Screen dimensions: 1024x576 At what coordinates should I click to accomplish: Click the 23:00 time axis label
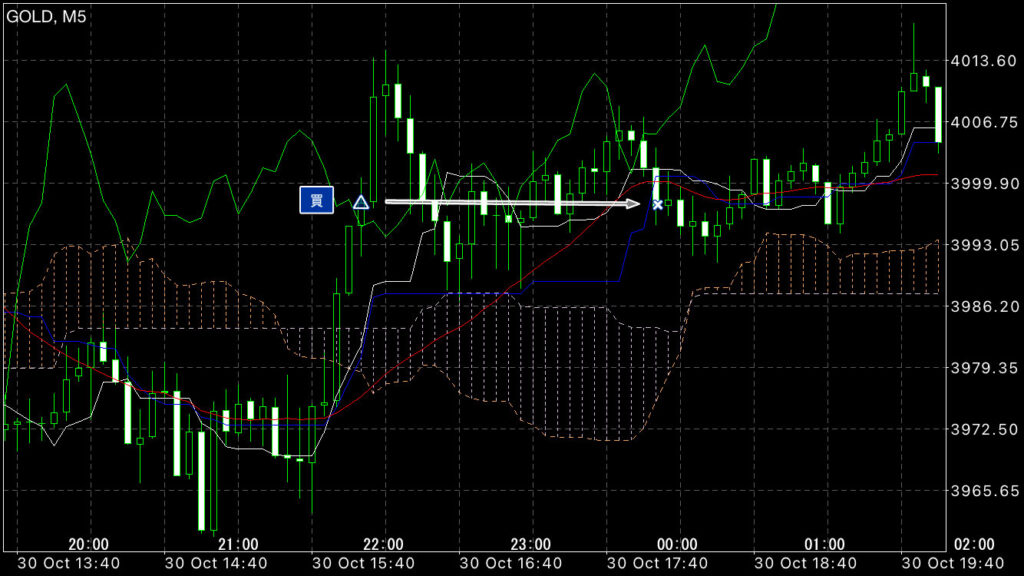point(530,544)
